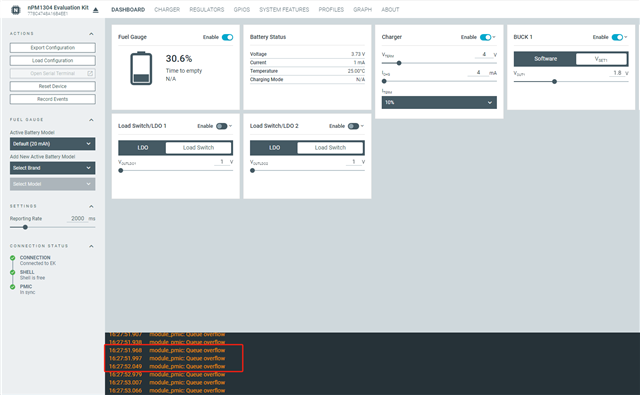640x395 pixels.
Task: Go to SYSTEM FEATURES tab
Action: point(284,9)
